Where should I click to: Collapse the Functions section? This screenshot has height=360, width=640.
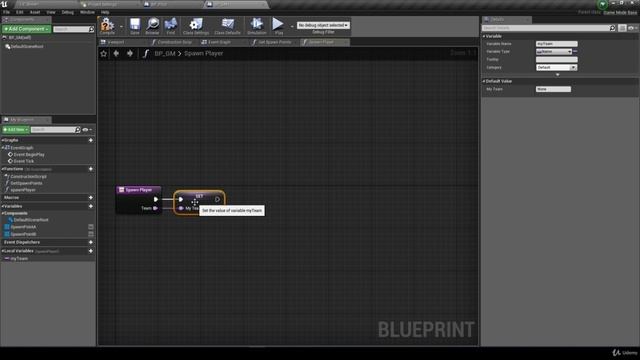pos(3,169)
